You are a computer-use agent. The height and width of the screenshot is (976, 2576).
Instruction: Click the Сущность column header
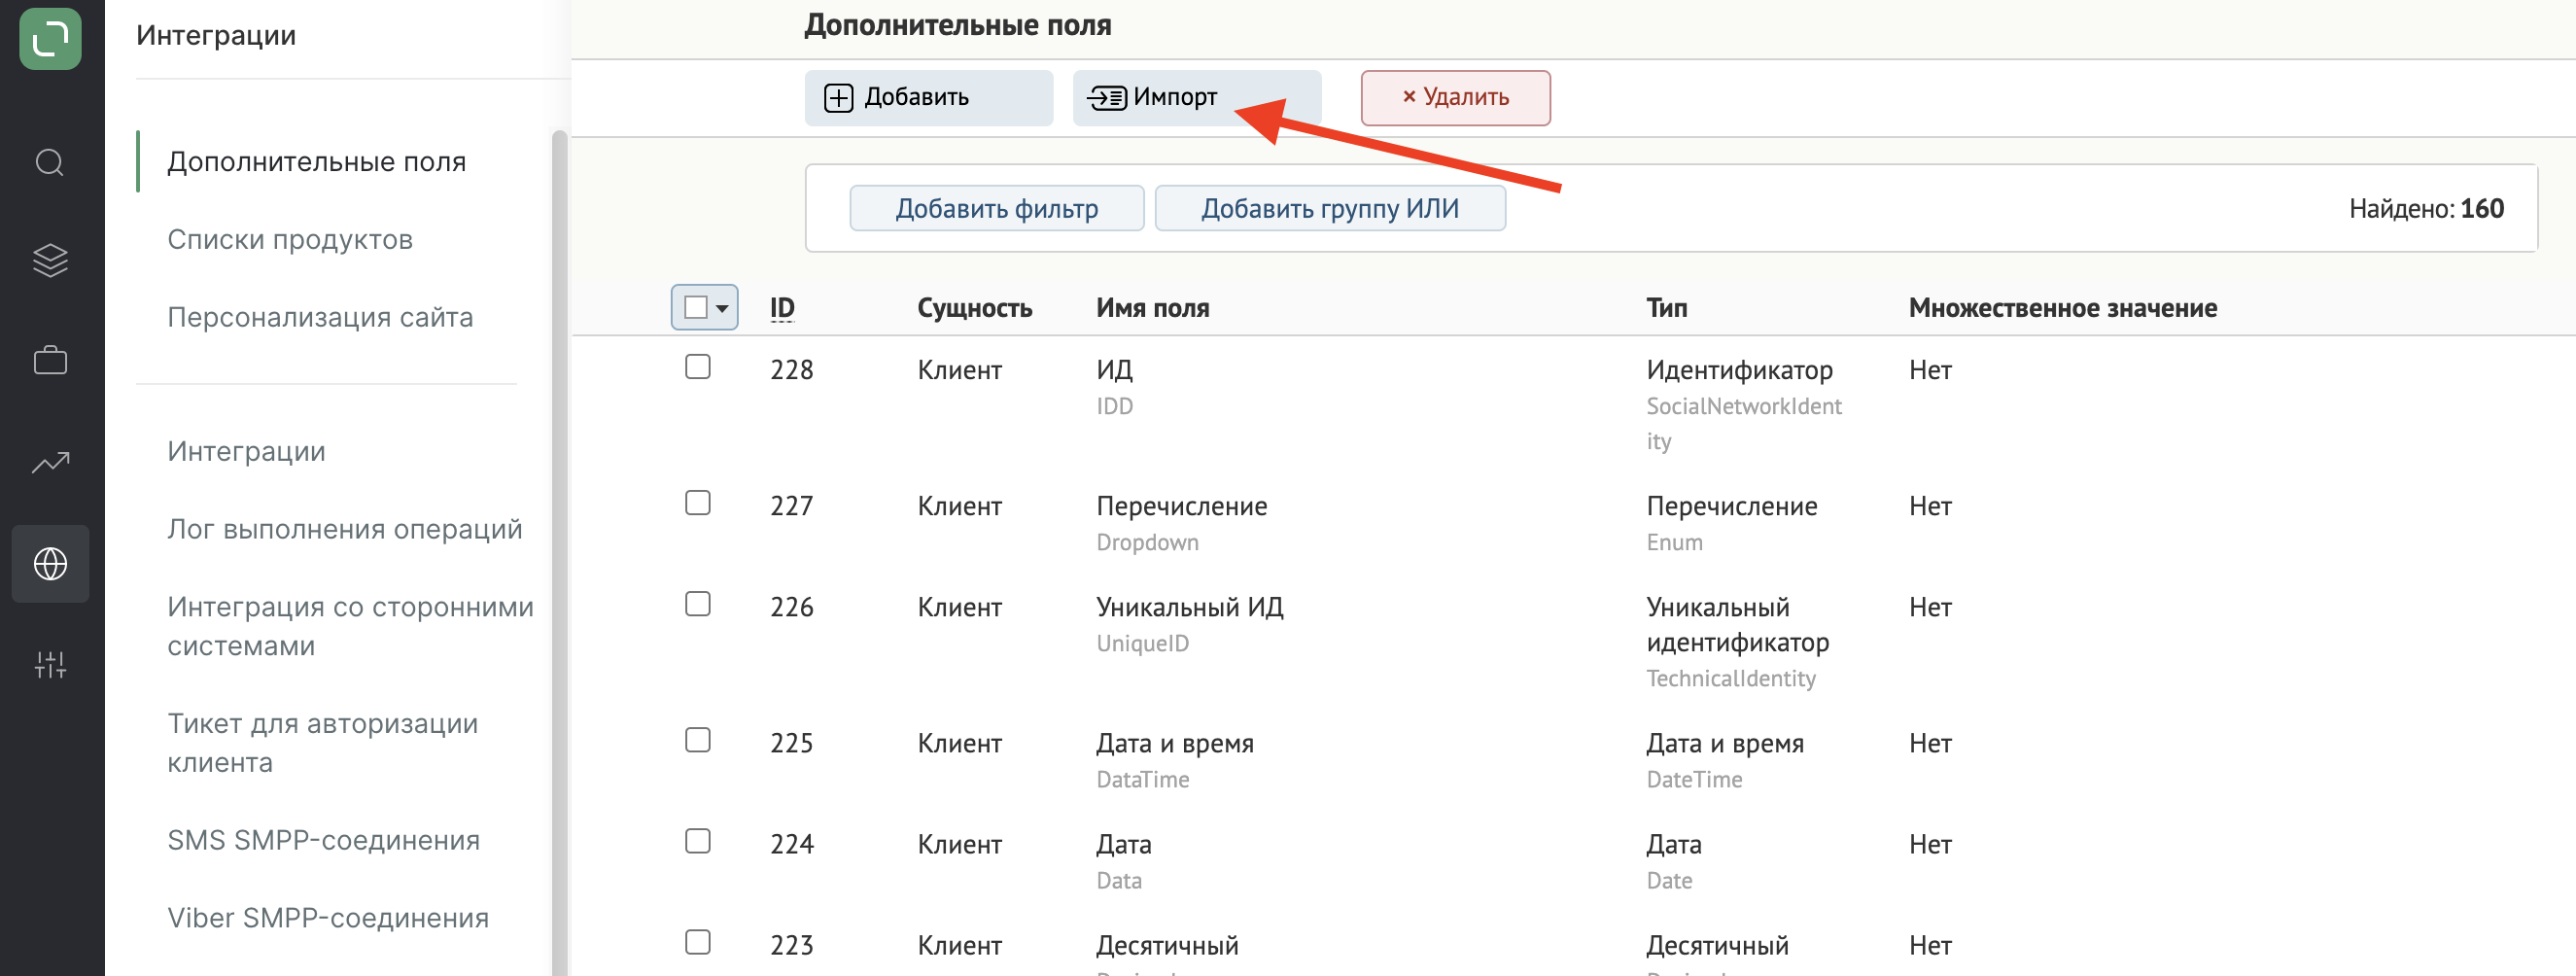tap(974, 308)
